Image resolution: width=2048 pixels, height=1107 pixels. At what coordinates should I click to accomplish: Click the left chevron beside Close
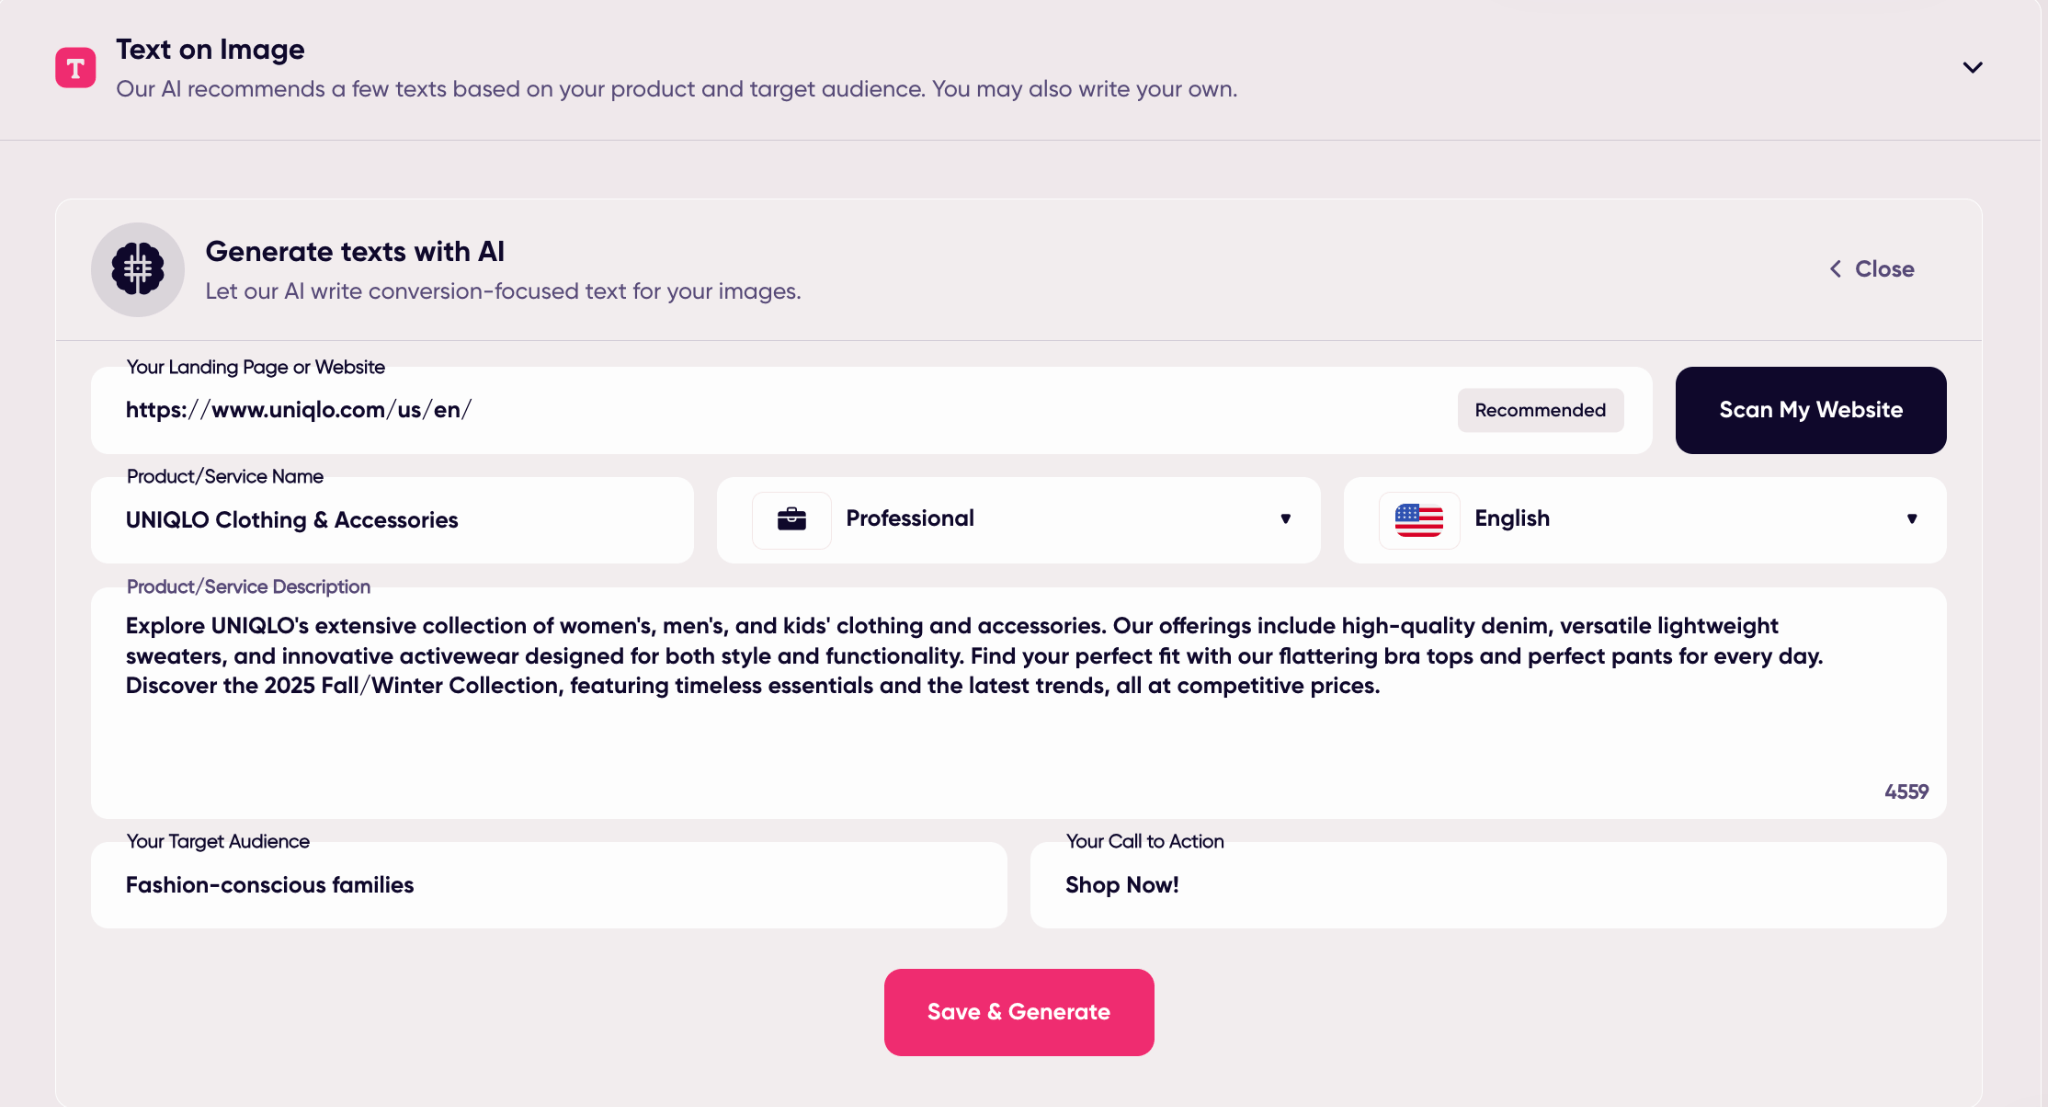click(x=1835, y=269)
